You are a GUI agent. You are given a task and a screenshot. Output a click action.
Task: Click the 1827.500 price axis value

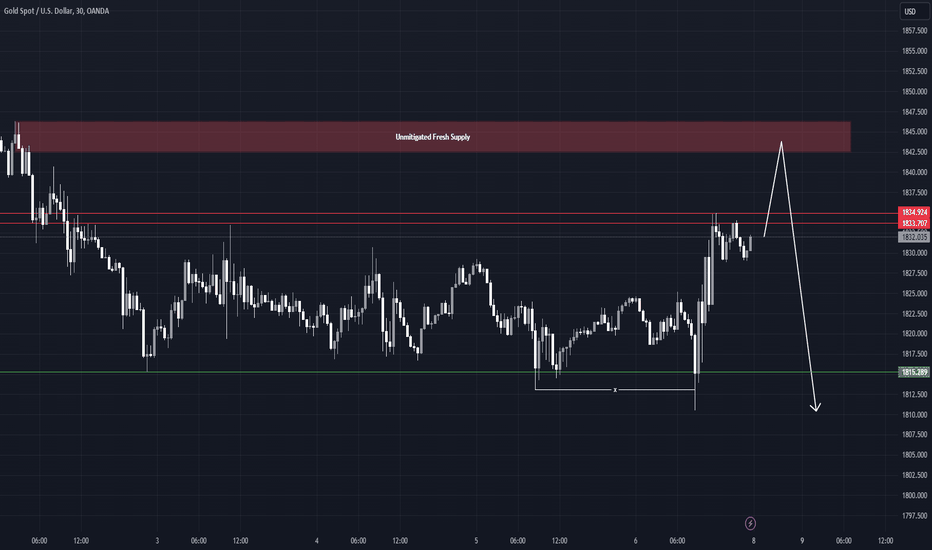point(914,274)
